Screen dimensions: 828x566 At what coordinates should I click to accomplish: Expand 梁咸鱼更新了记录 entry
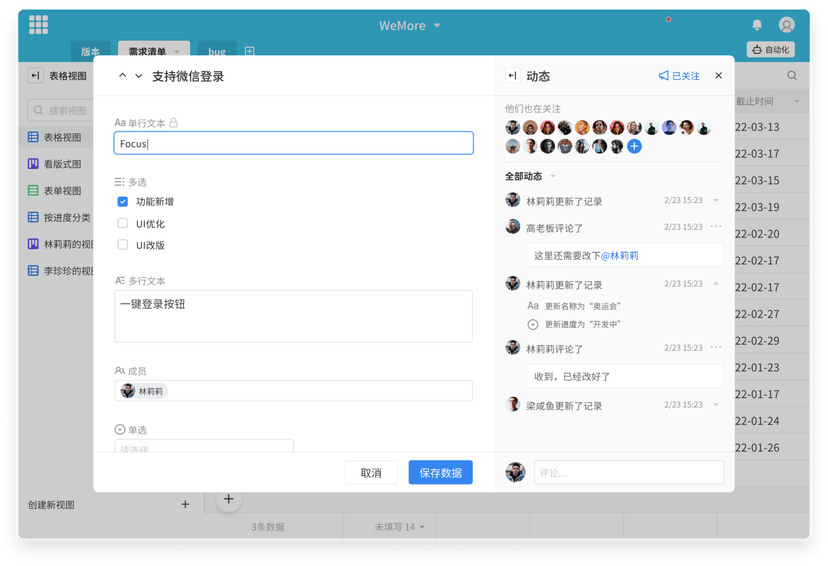pyautogui.click(x=716, y=404)
